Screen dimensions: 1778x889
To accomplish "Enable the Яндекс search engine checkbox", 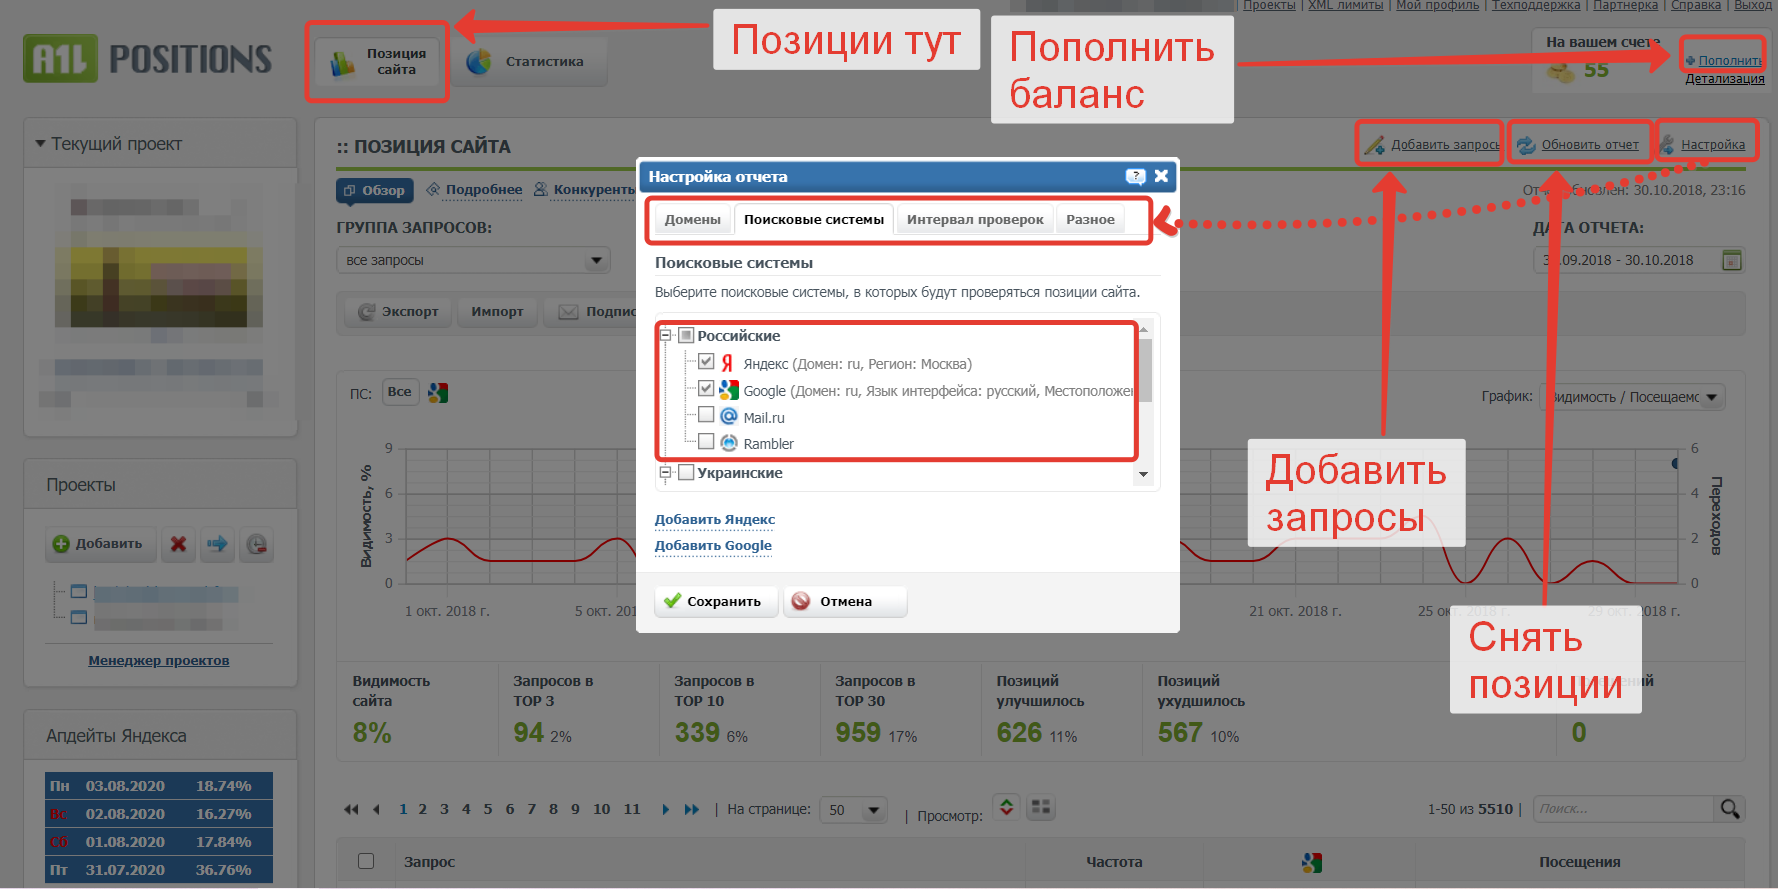I will point(706,362).
